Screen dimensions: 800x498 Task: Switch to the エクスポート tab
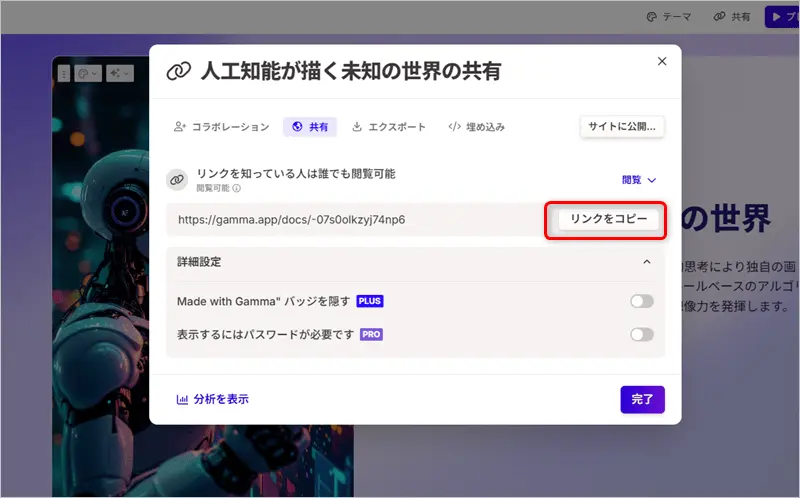coord(389,127)
